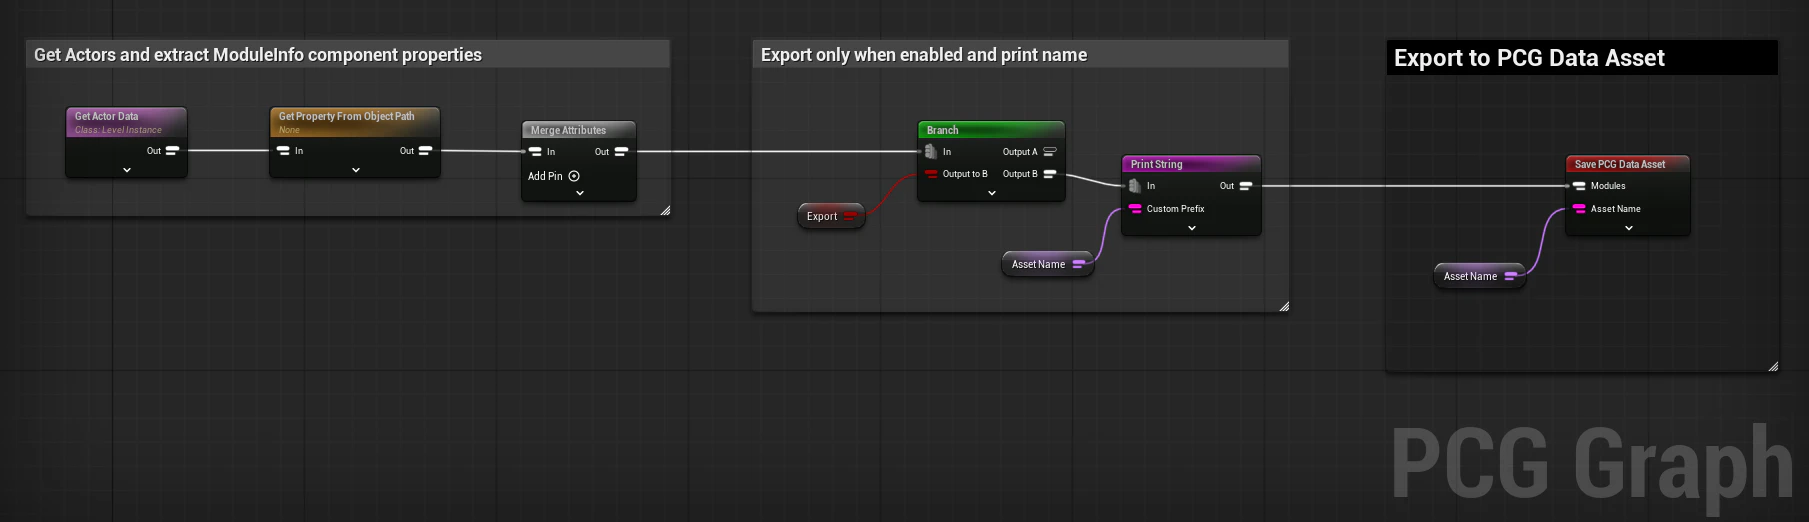Click the Output B pin on Branch
This screenshot has width=1809, height=522.
click(1050, 174)
